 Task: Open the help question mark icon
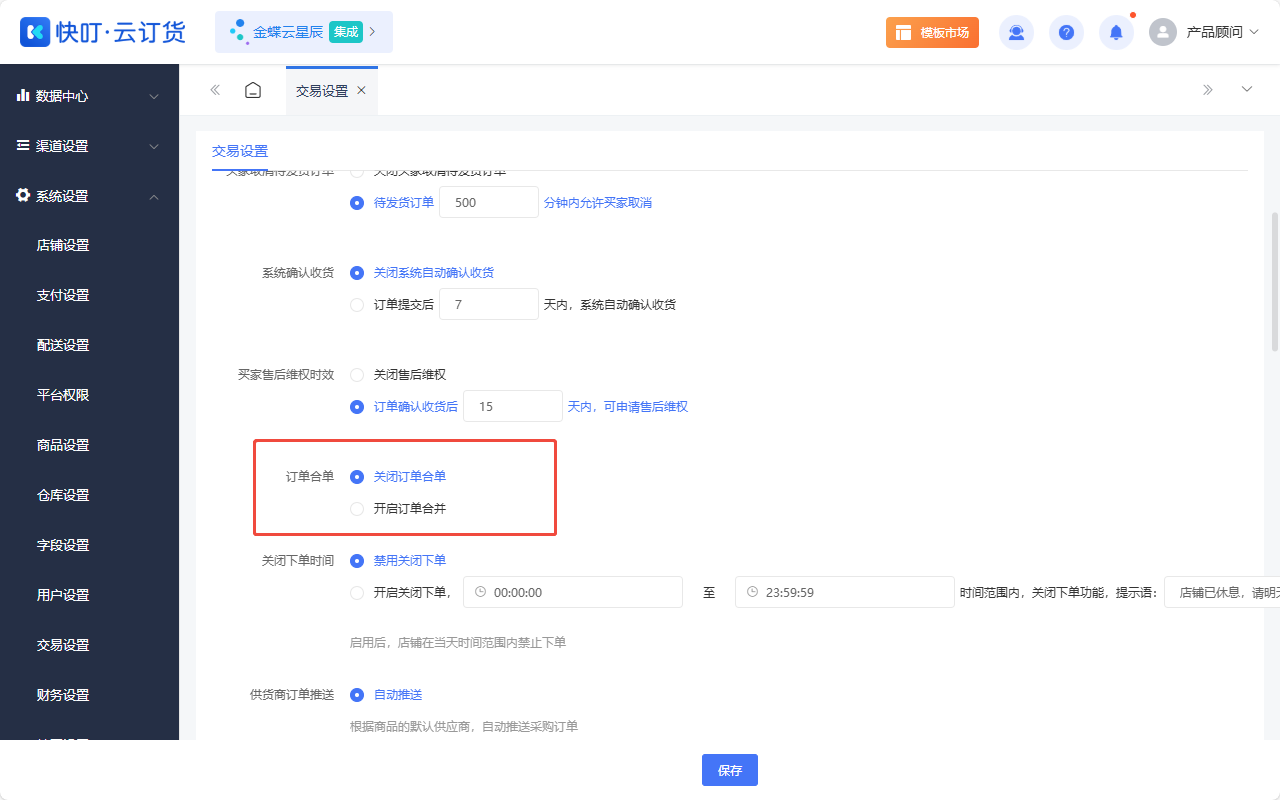pyautogui.click(x=1066, y=32)
